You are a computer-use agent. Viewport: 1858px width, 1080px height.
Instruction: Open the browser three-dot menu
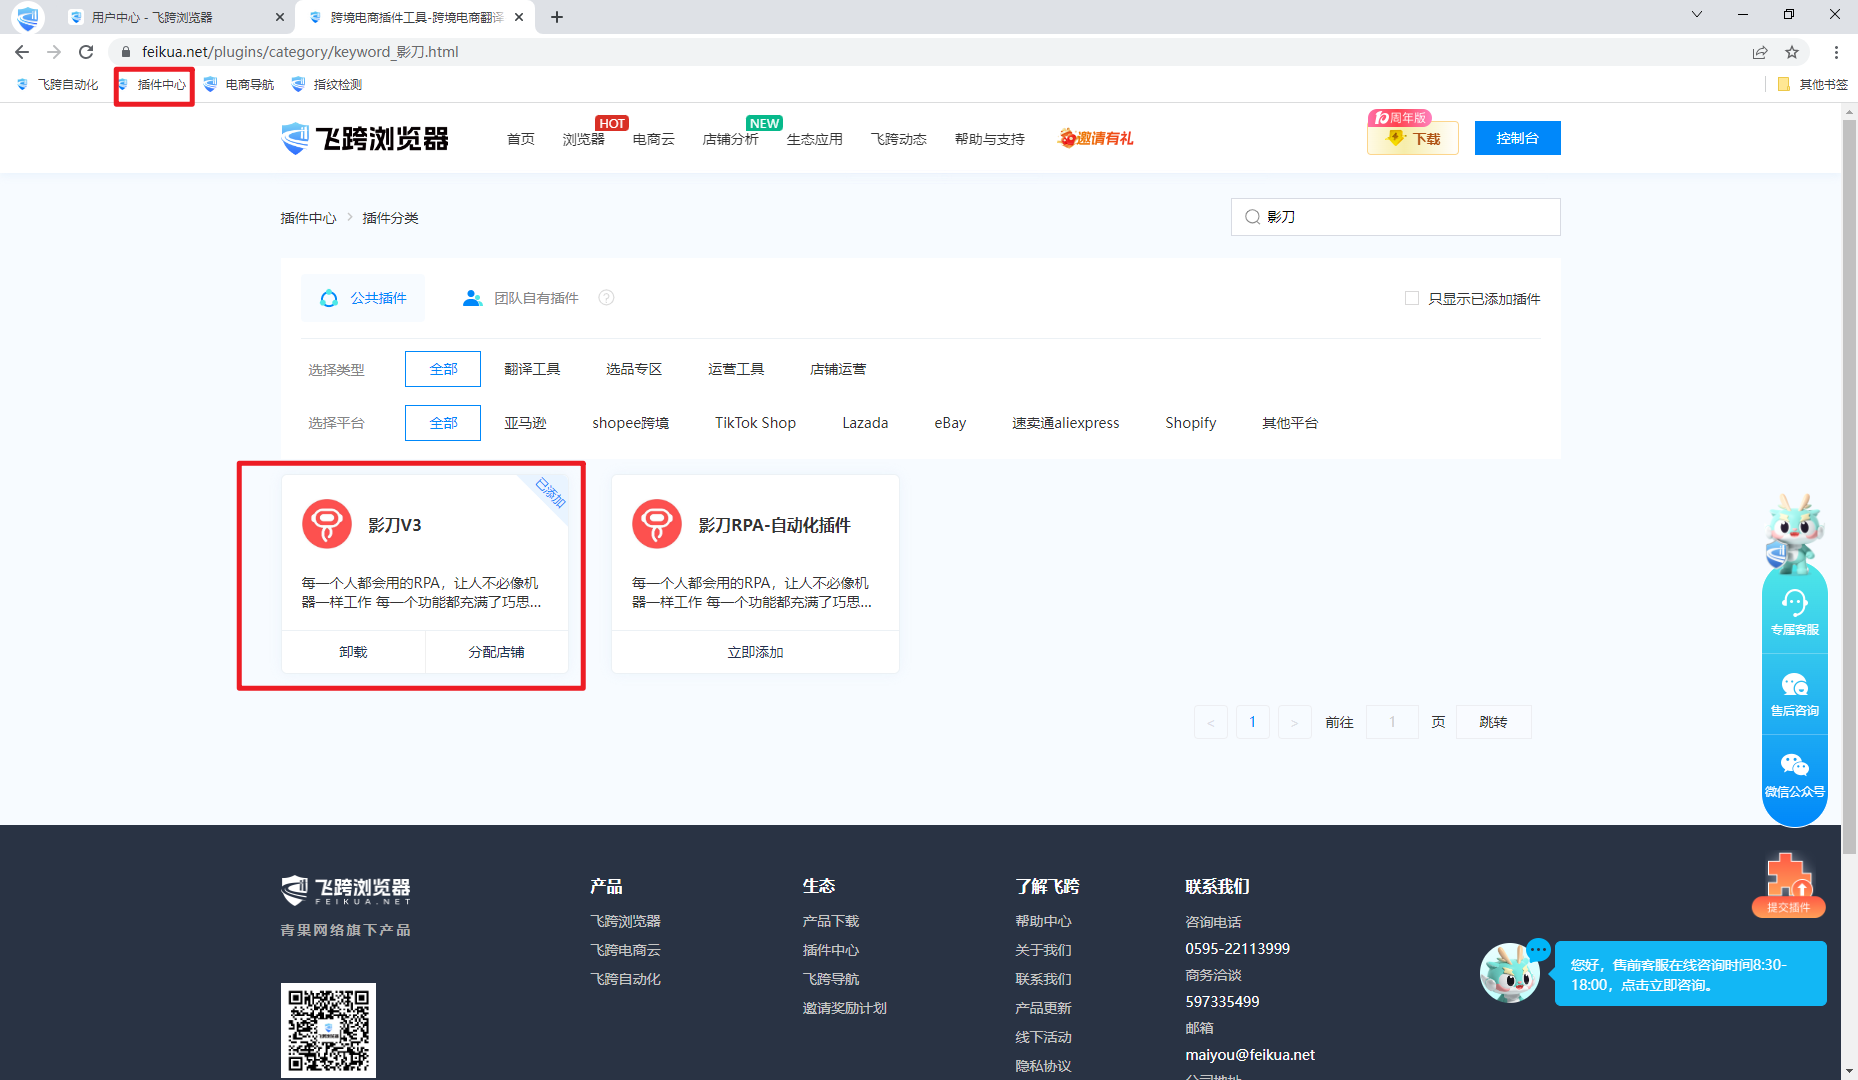coord(1836,52)
